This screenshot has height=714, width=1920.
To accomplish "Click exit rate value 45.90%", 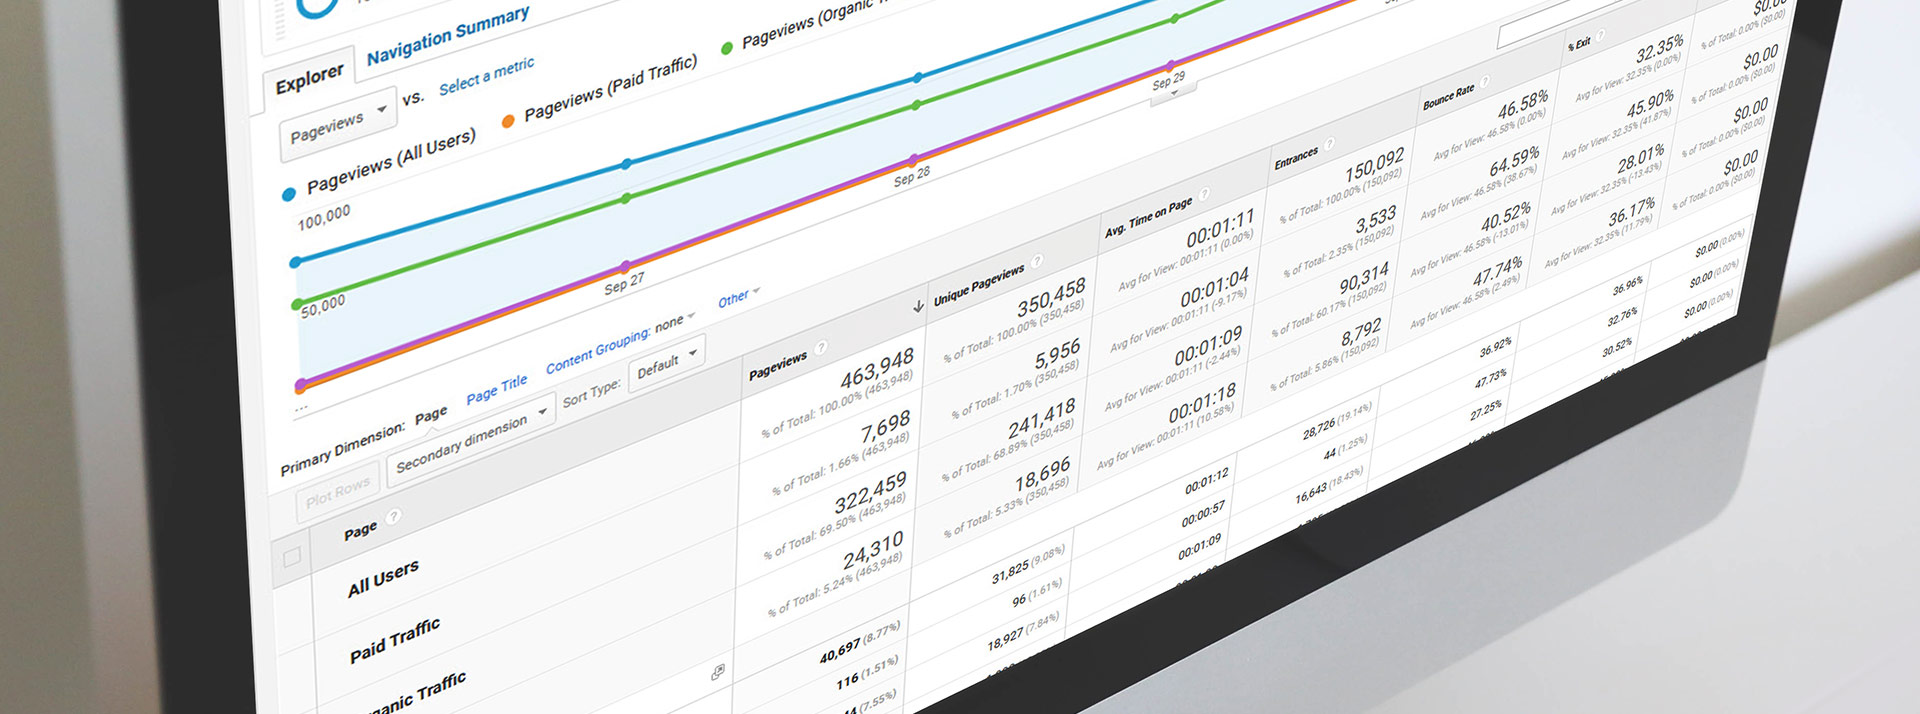I will pos(1650,105).
